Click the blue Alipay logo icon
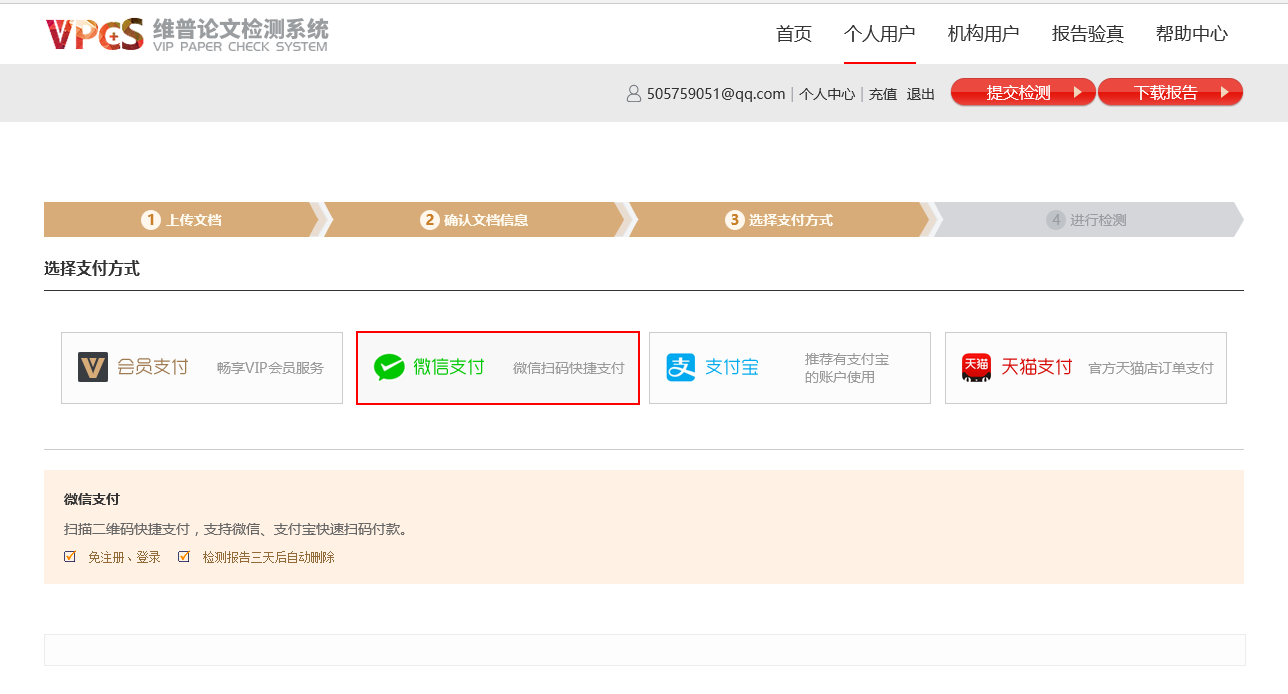 point(681,367)
